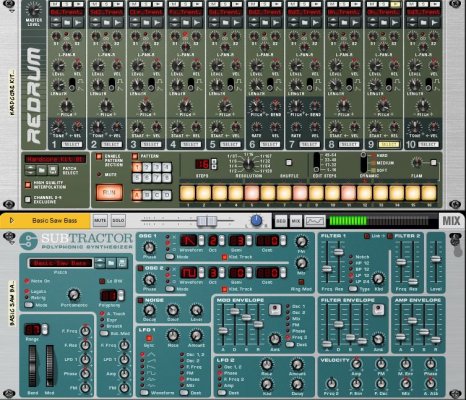This screenshot has height=400, width=466.
Task: Save the Subtractor patch with the disk icon
Action: coord(122,263)
